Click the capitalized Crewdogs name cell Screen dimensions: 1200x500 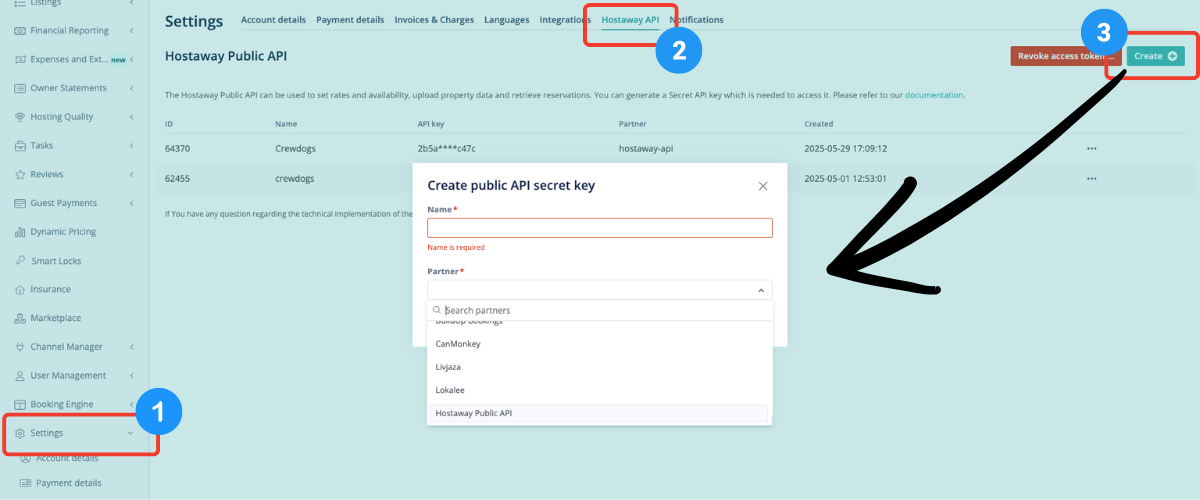[x=295, y=149]
